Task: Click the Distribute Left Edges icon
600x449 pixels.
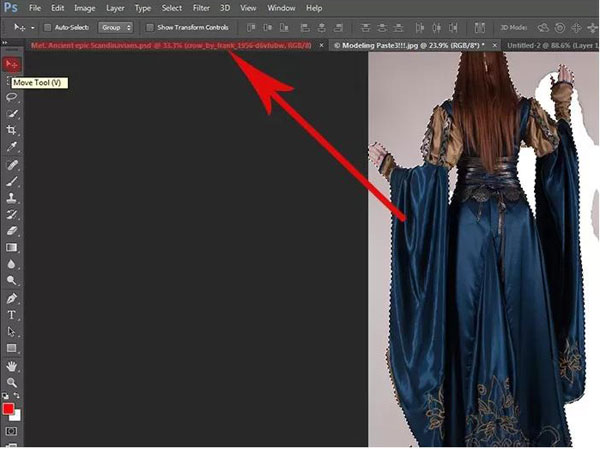Action: coord(420,28)
